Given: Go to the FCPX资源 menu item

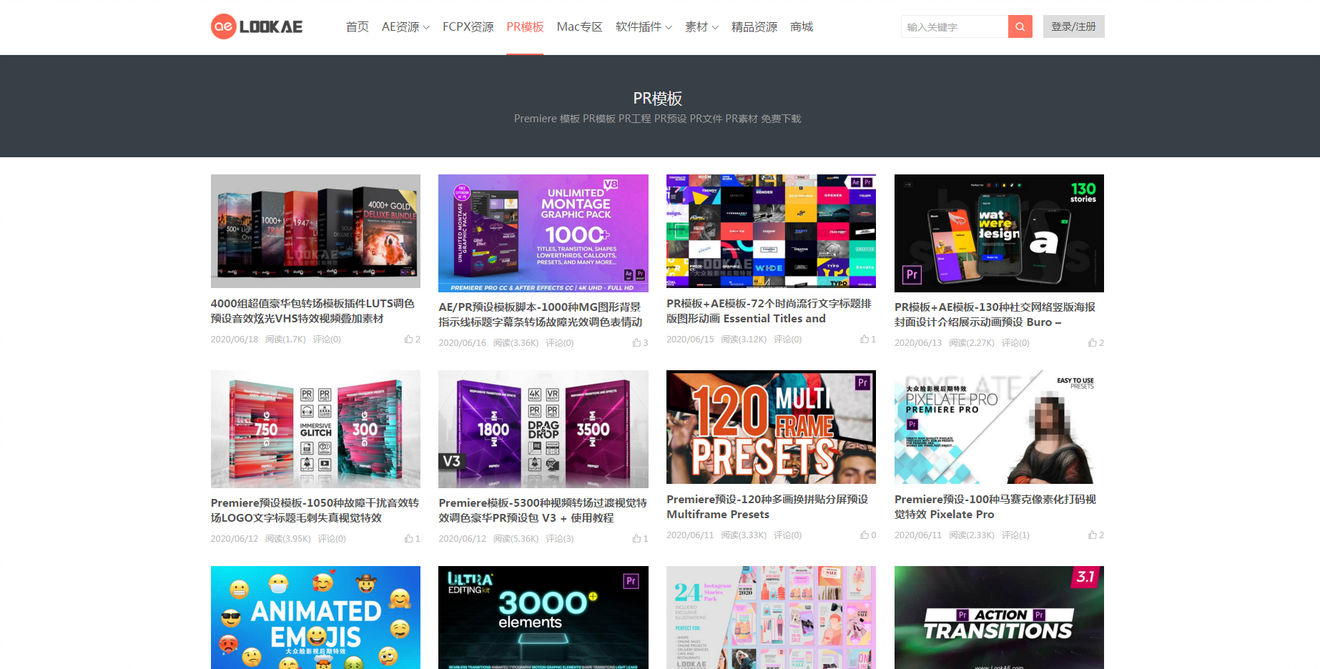Looking at the screenshot, I should pyautogui.click(x=468, y=27).
